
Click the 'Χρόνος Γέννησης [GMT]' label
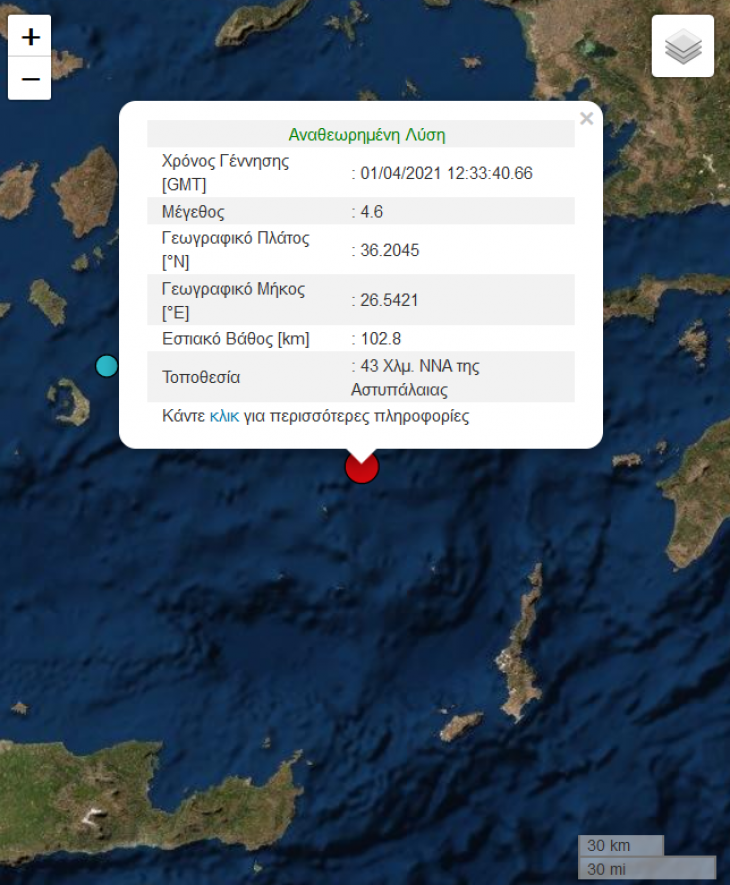click(225, 173)
